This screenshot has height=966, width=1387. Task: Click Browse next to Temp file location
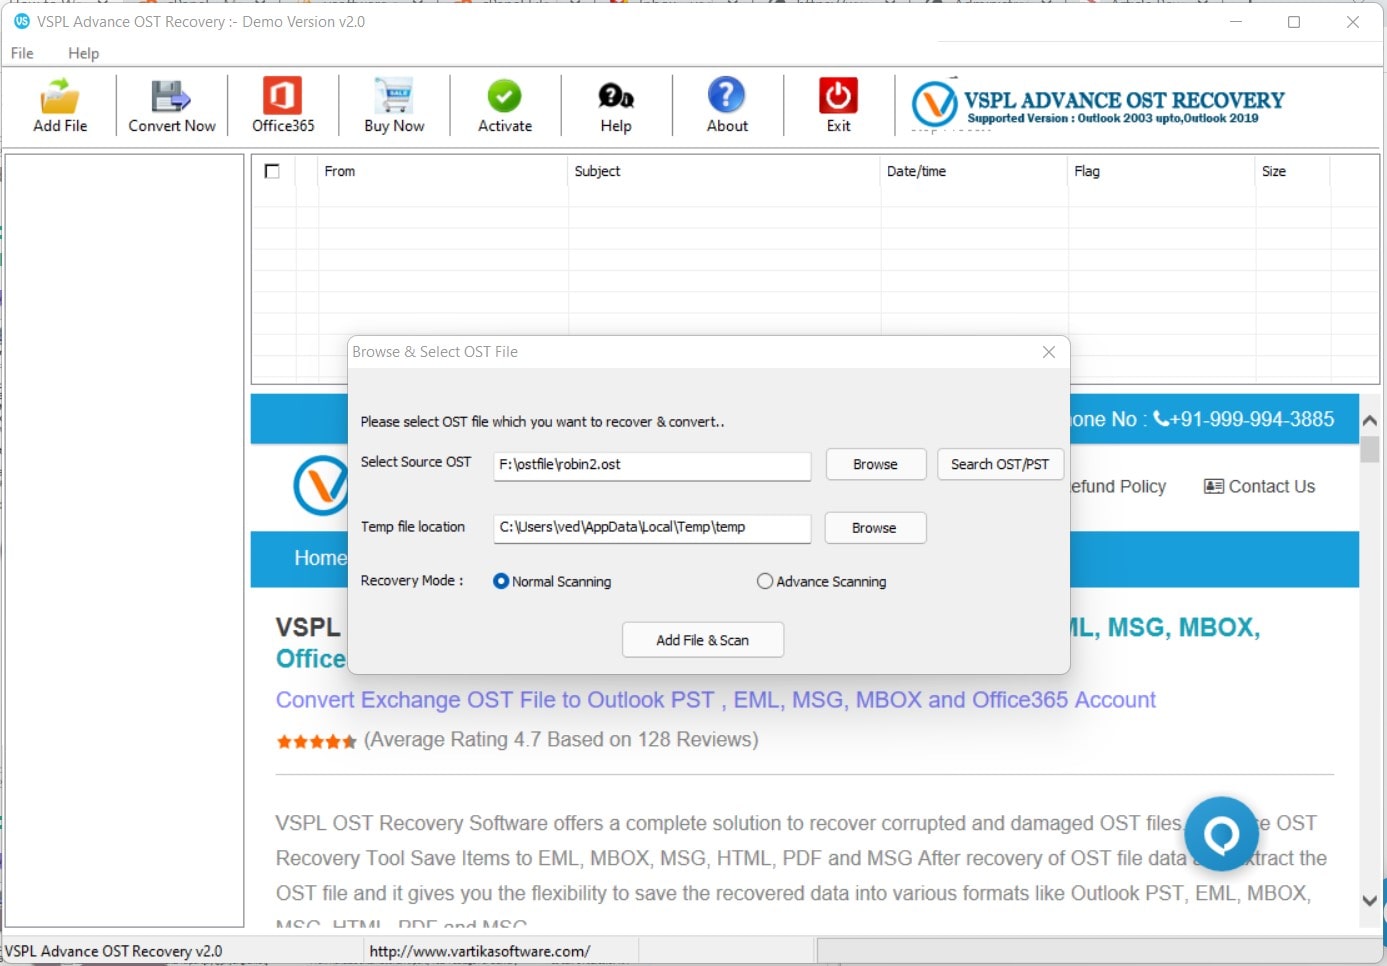coord(874,528)
